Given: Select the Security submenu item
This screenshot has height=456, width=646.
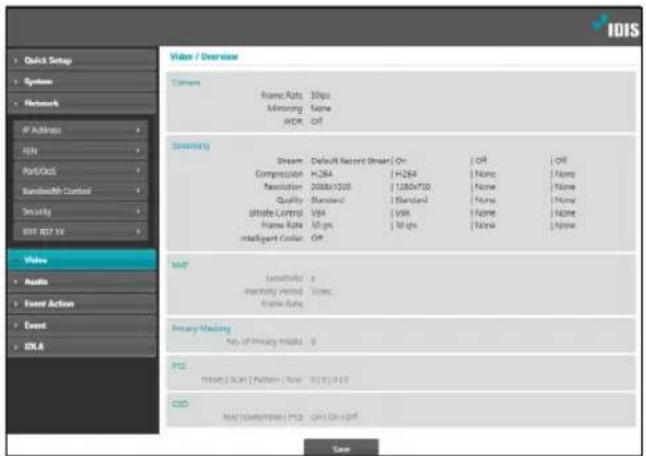Looking at the screenshot, I should click(x=81, y=212).
